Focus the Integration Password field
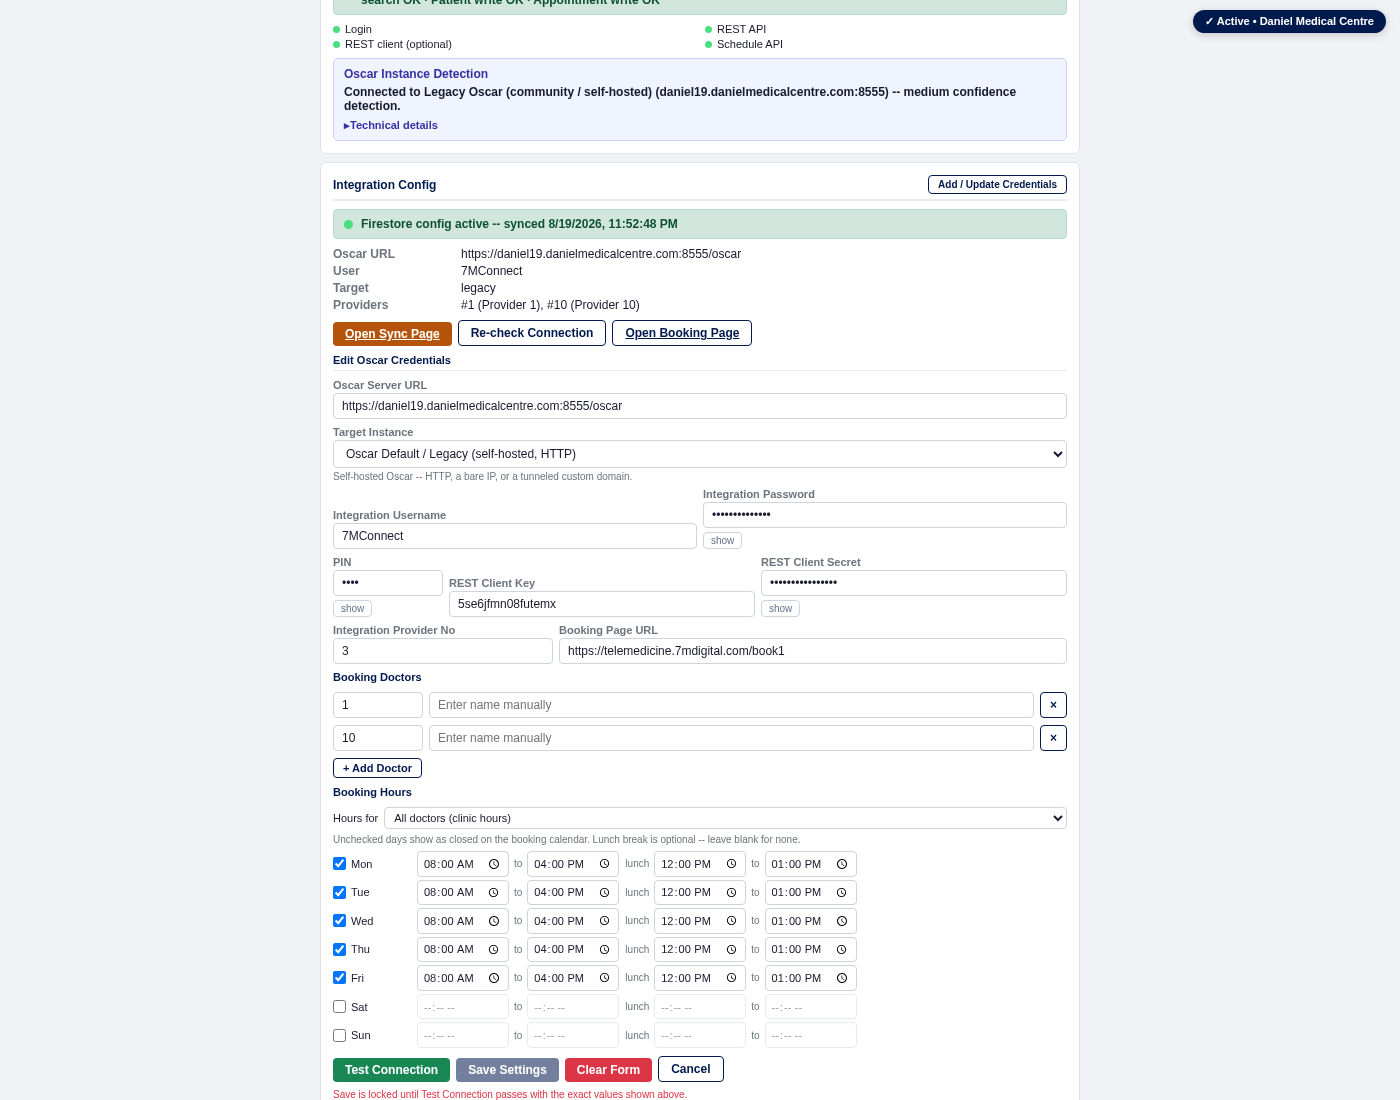The height and width of the screenshot is (1100, 1400). pos(885,515)
